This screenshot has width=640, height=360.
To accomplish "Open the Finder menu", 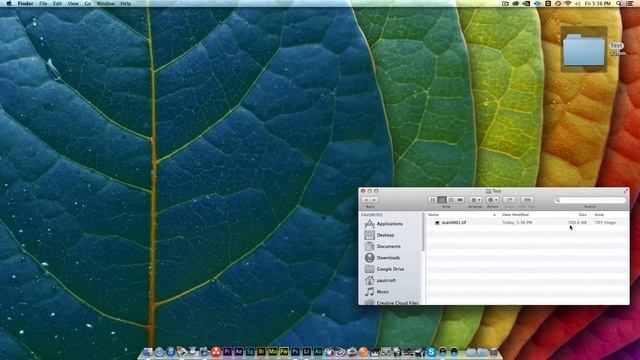I will [x=25, y=4].
